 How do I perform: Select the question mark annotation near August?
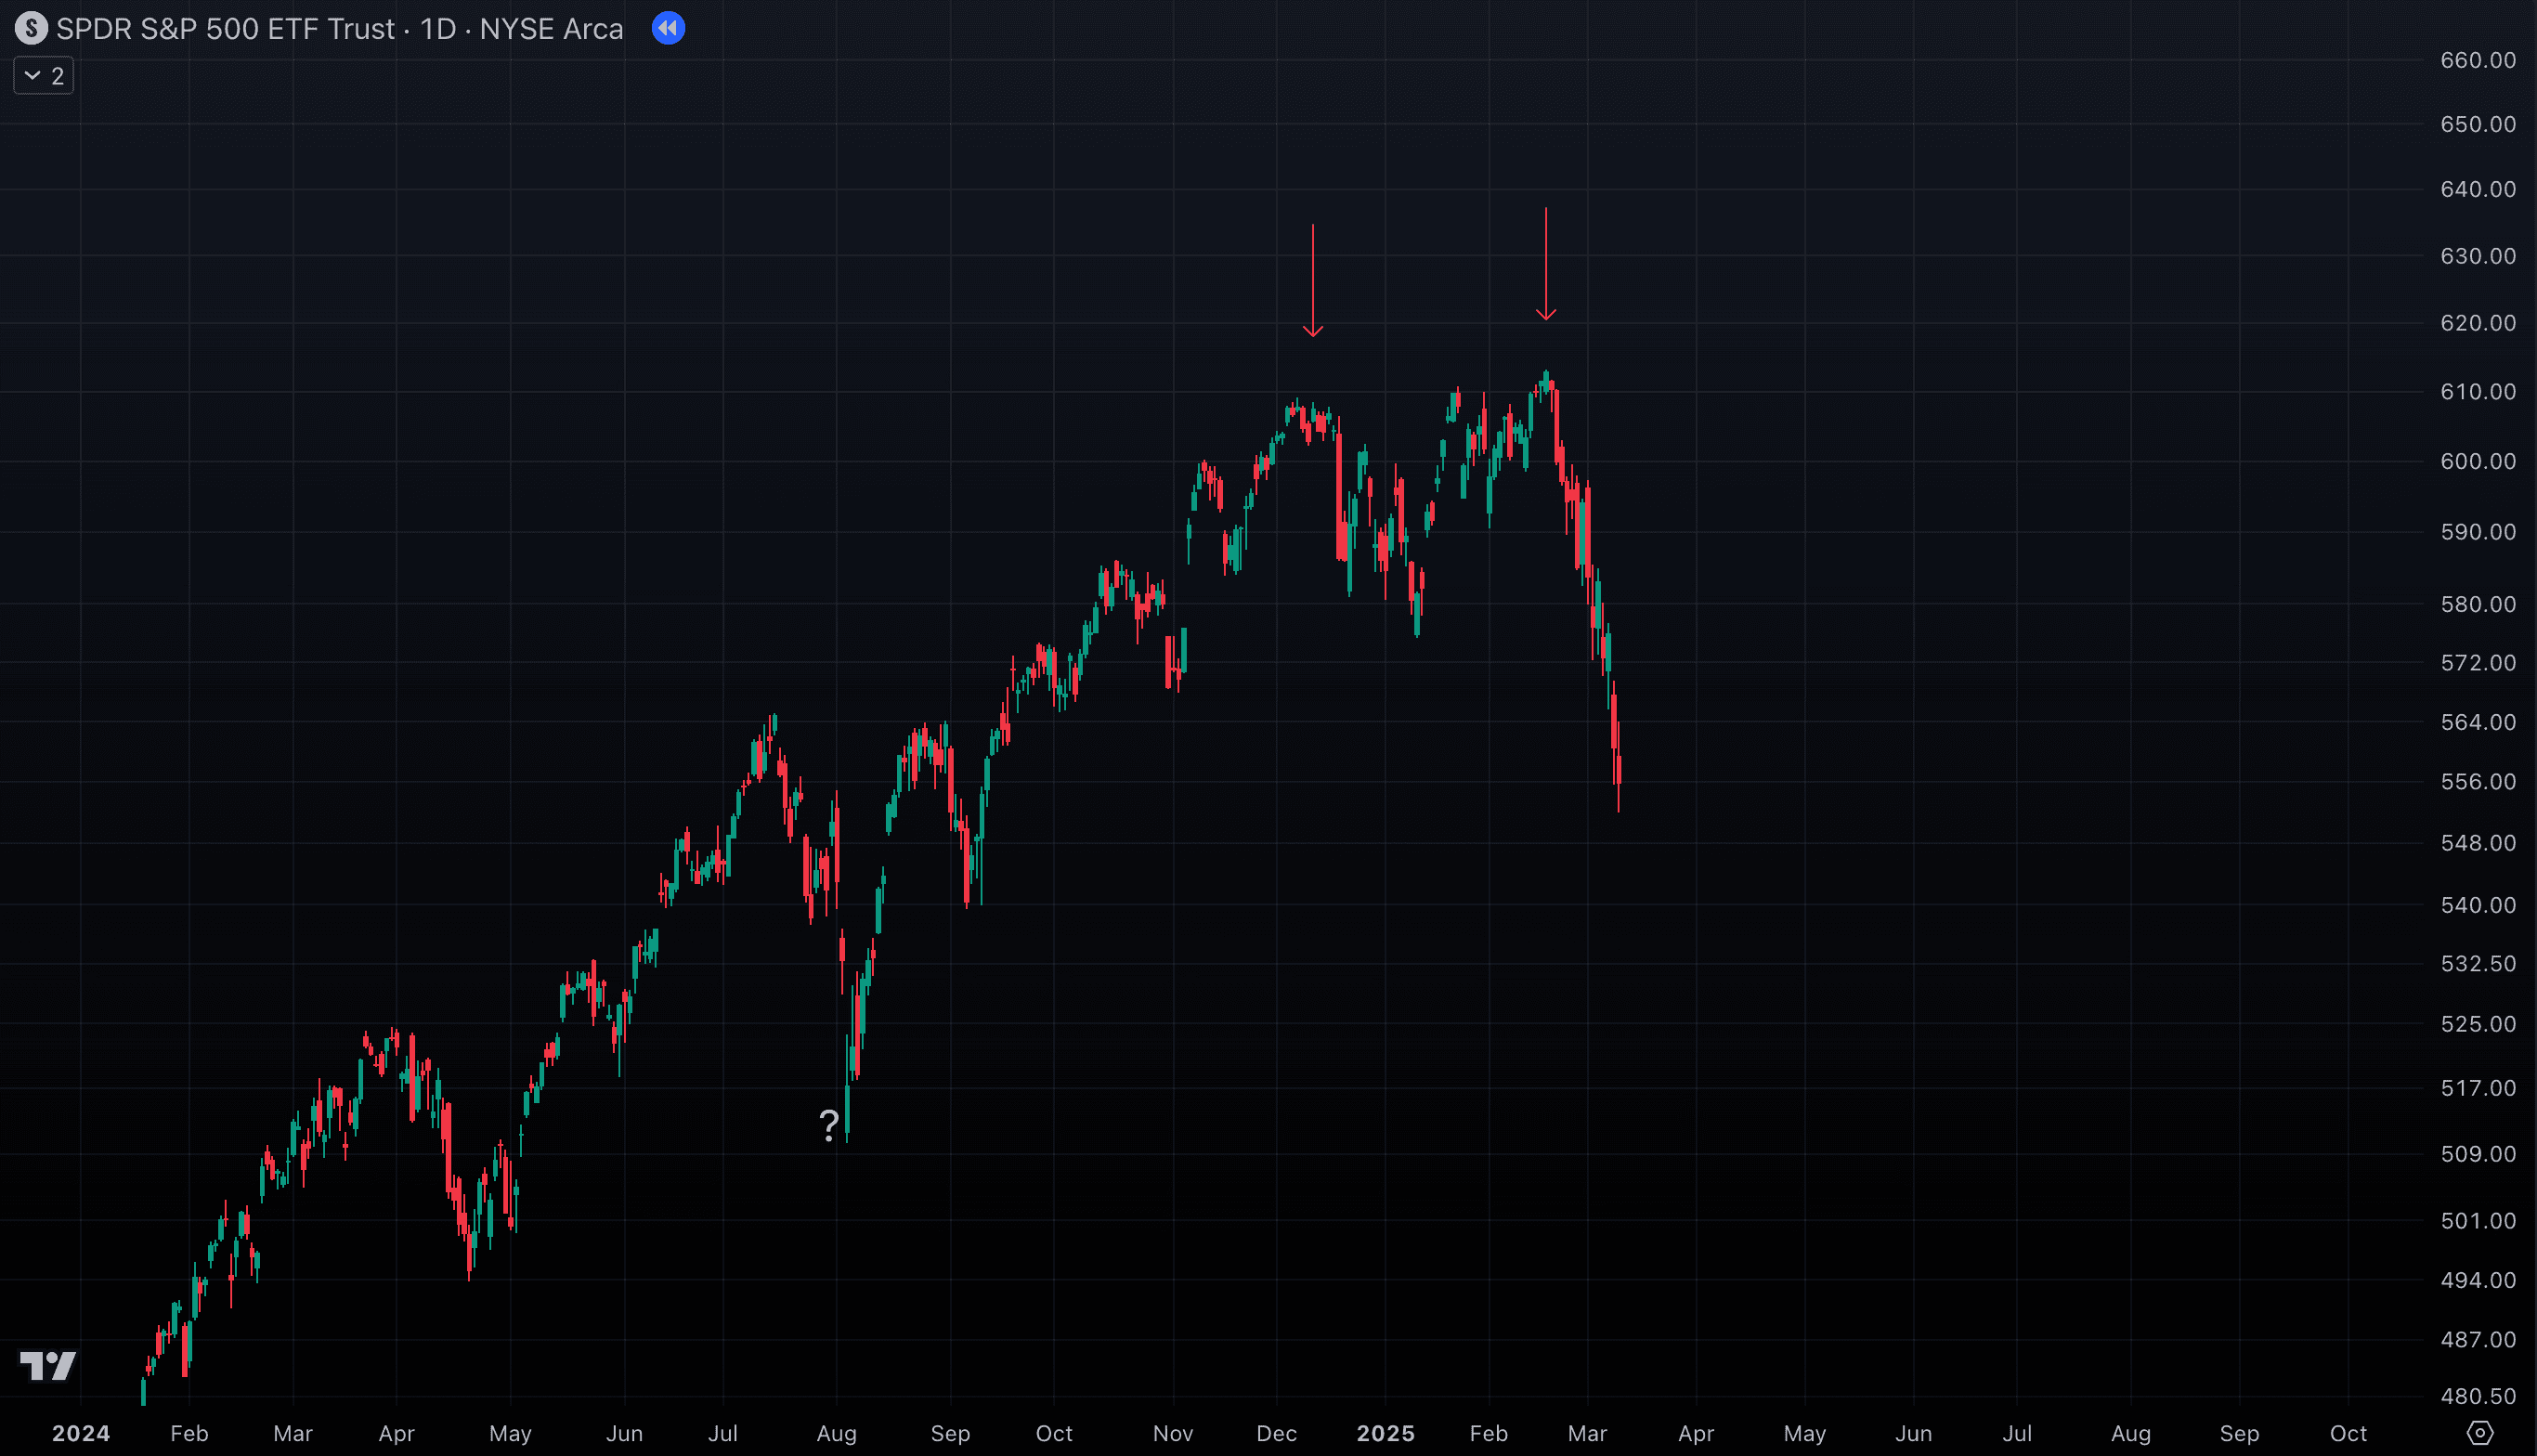829,1125
